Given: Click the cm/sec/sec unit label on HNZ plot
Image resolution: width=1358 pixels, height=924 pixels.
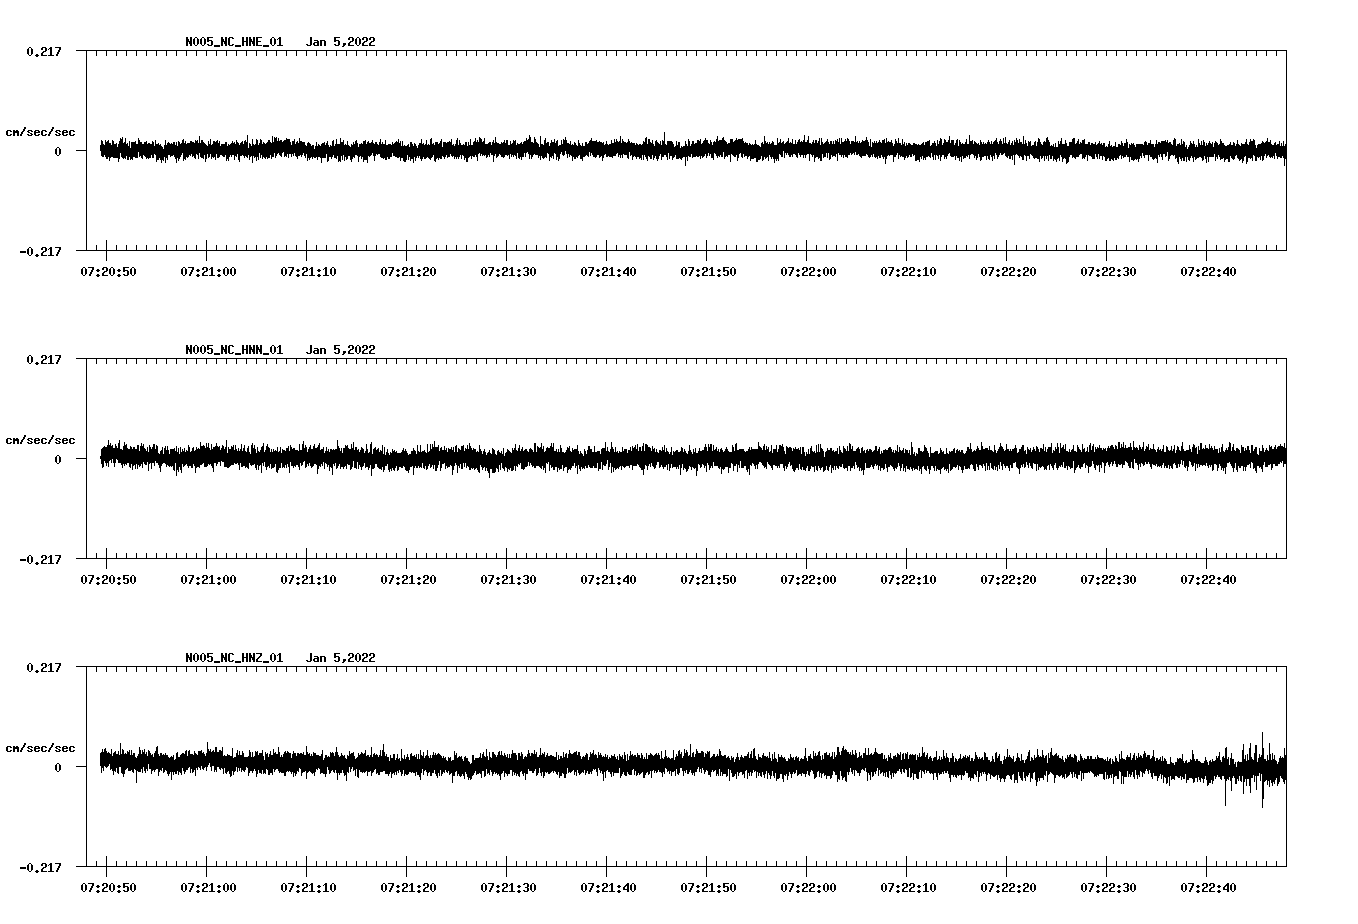Looking at the screenshot, I should pyautogui.click(x=40, y=748).
